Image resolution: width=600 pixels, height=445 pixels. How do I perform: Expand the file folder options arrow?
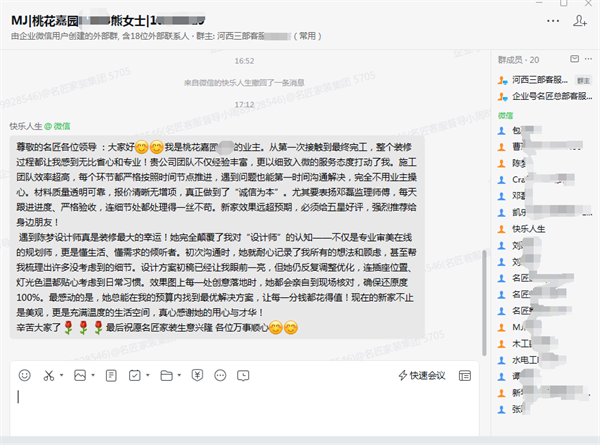179,375
